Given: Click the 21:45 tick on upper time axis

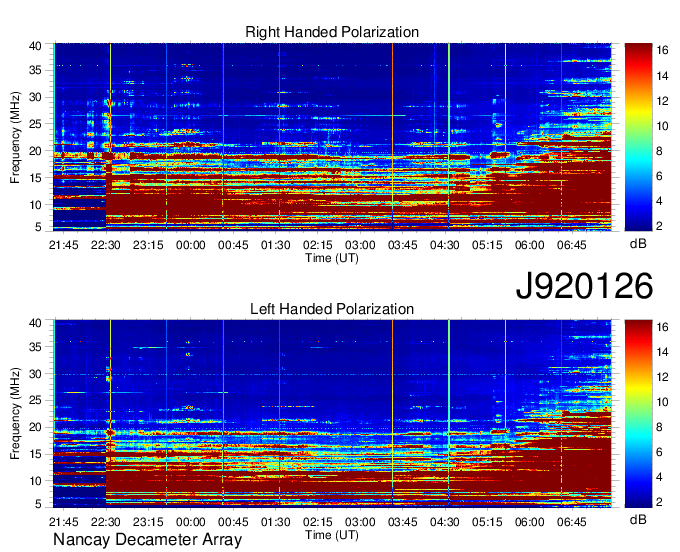Looking at the screenshot, I should (64, 245).
